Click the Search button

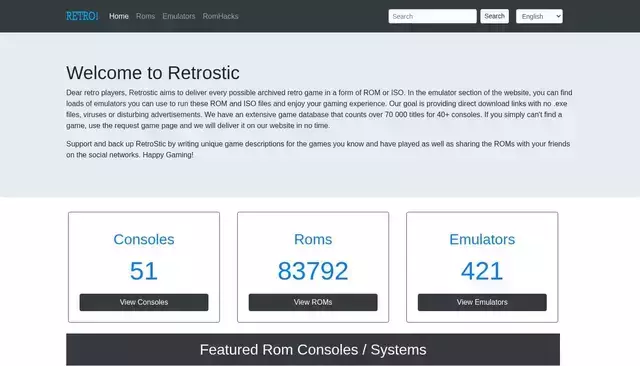pos(494,16)
